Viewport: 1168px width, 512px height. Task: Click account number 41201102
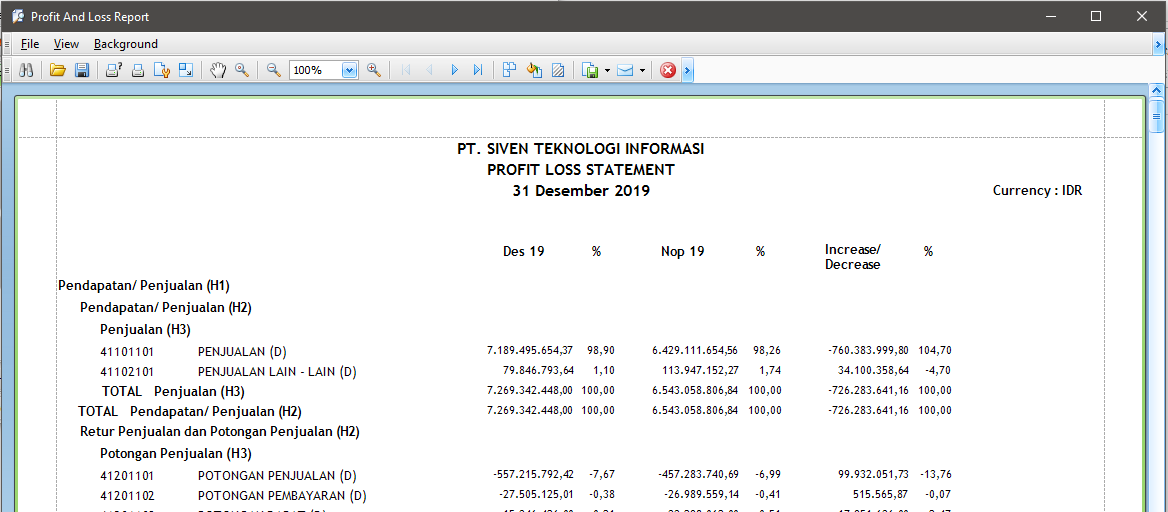pyautogui.click(x=127, y=496)
